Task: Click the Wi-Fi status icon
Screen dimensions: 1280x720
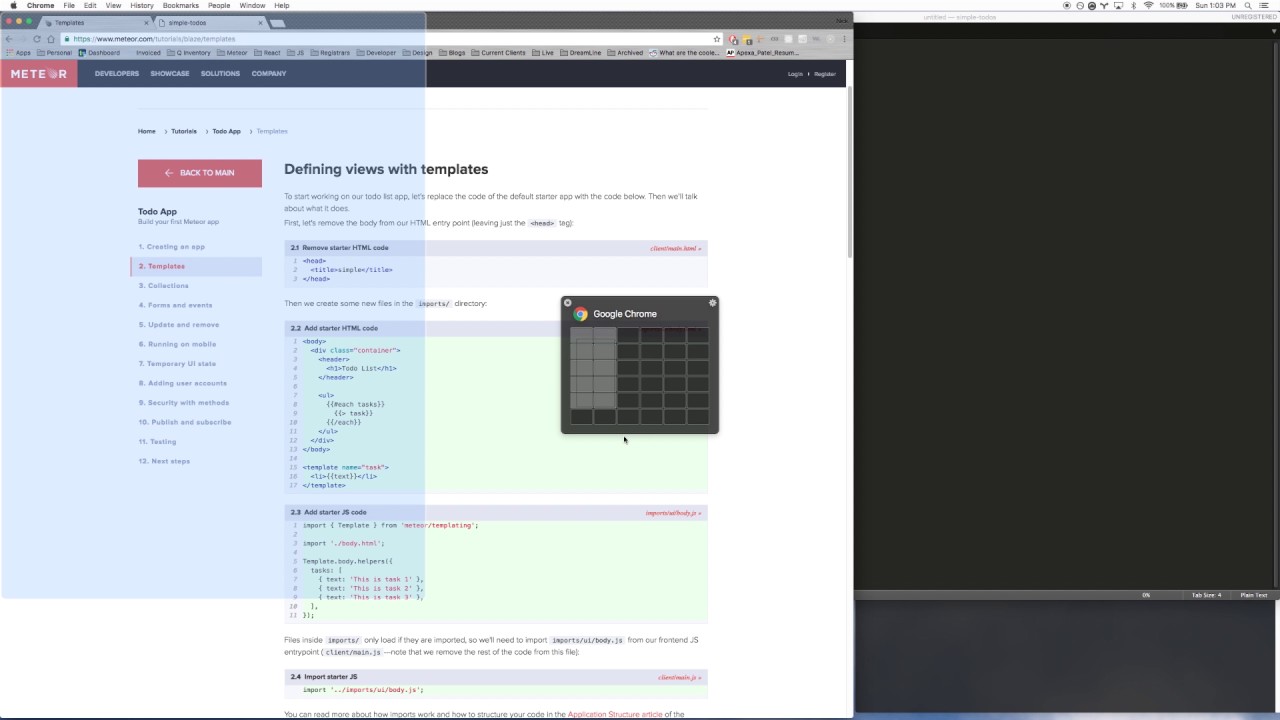Action: (x=1148, y=5)
